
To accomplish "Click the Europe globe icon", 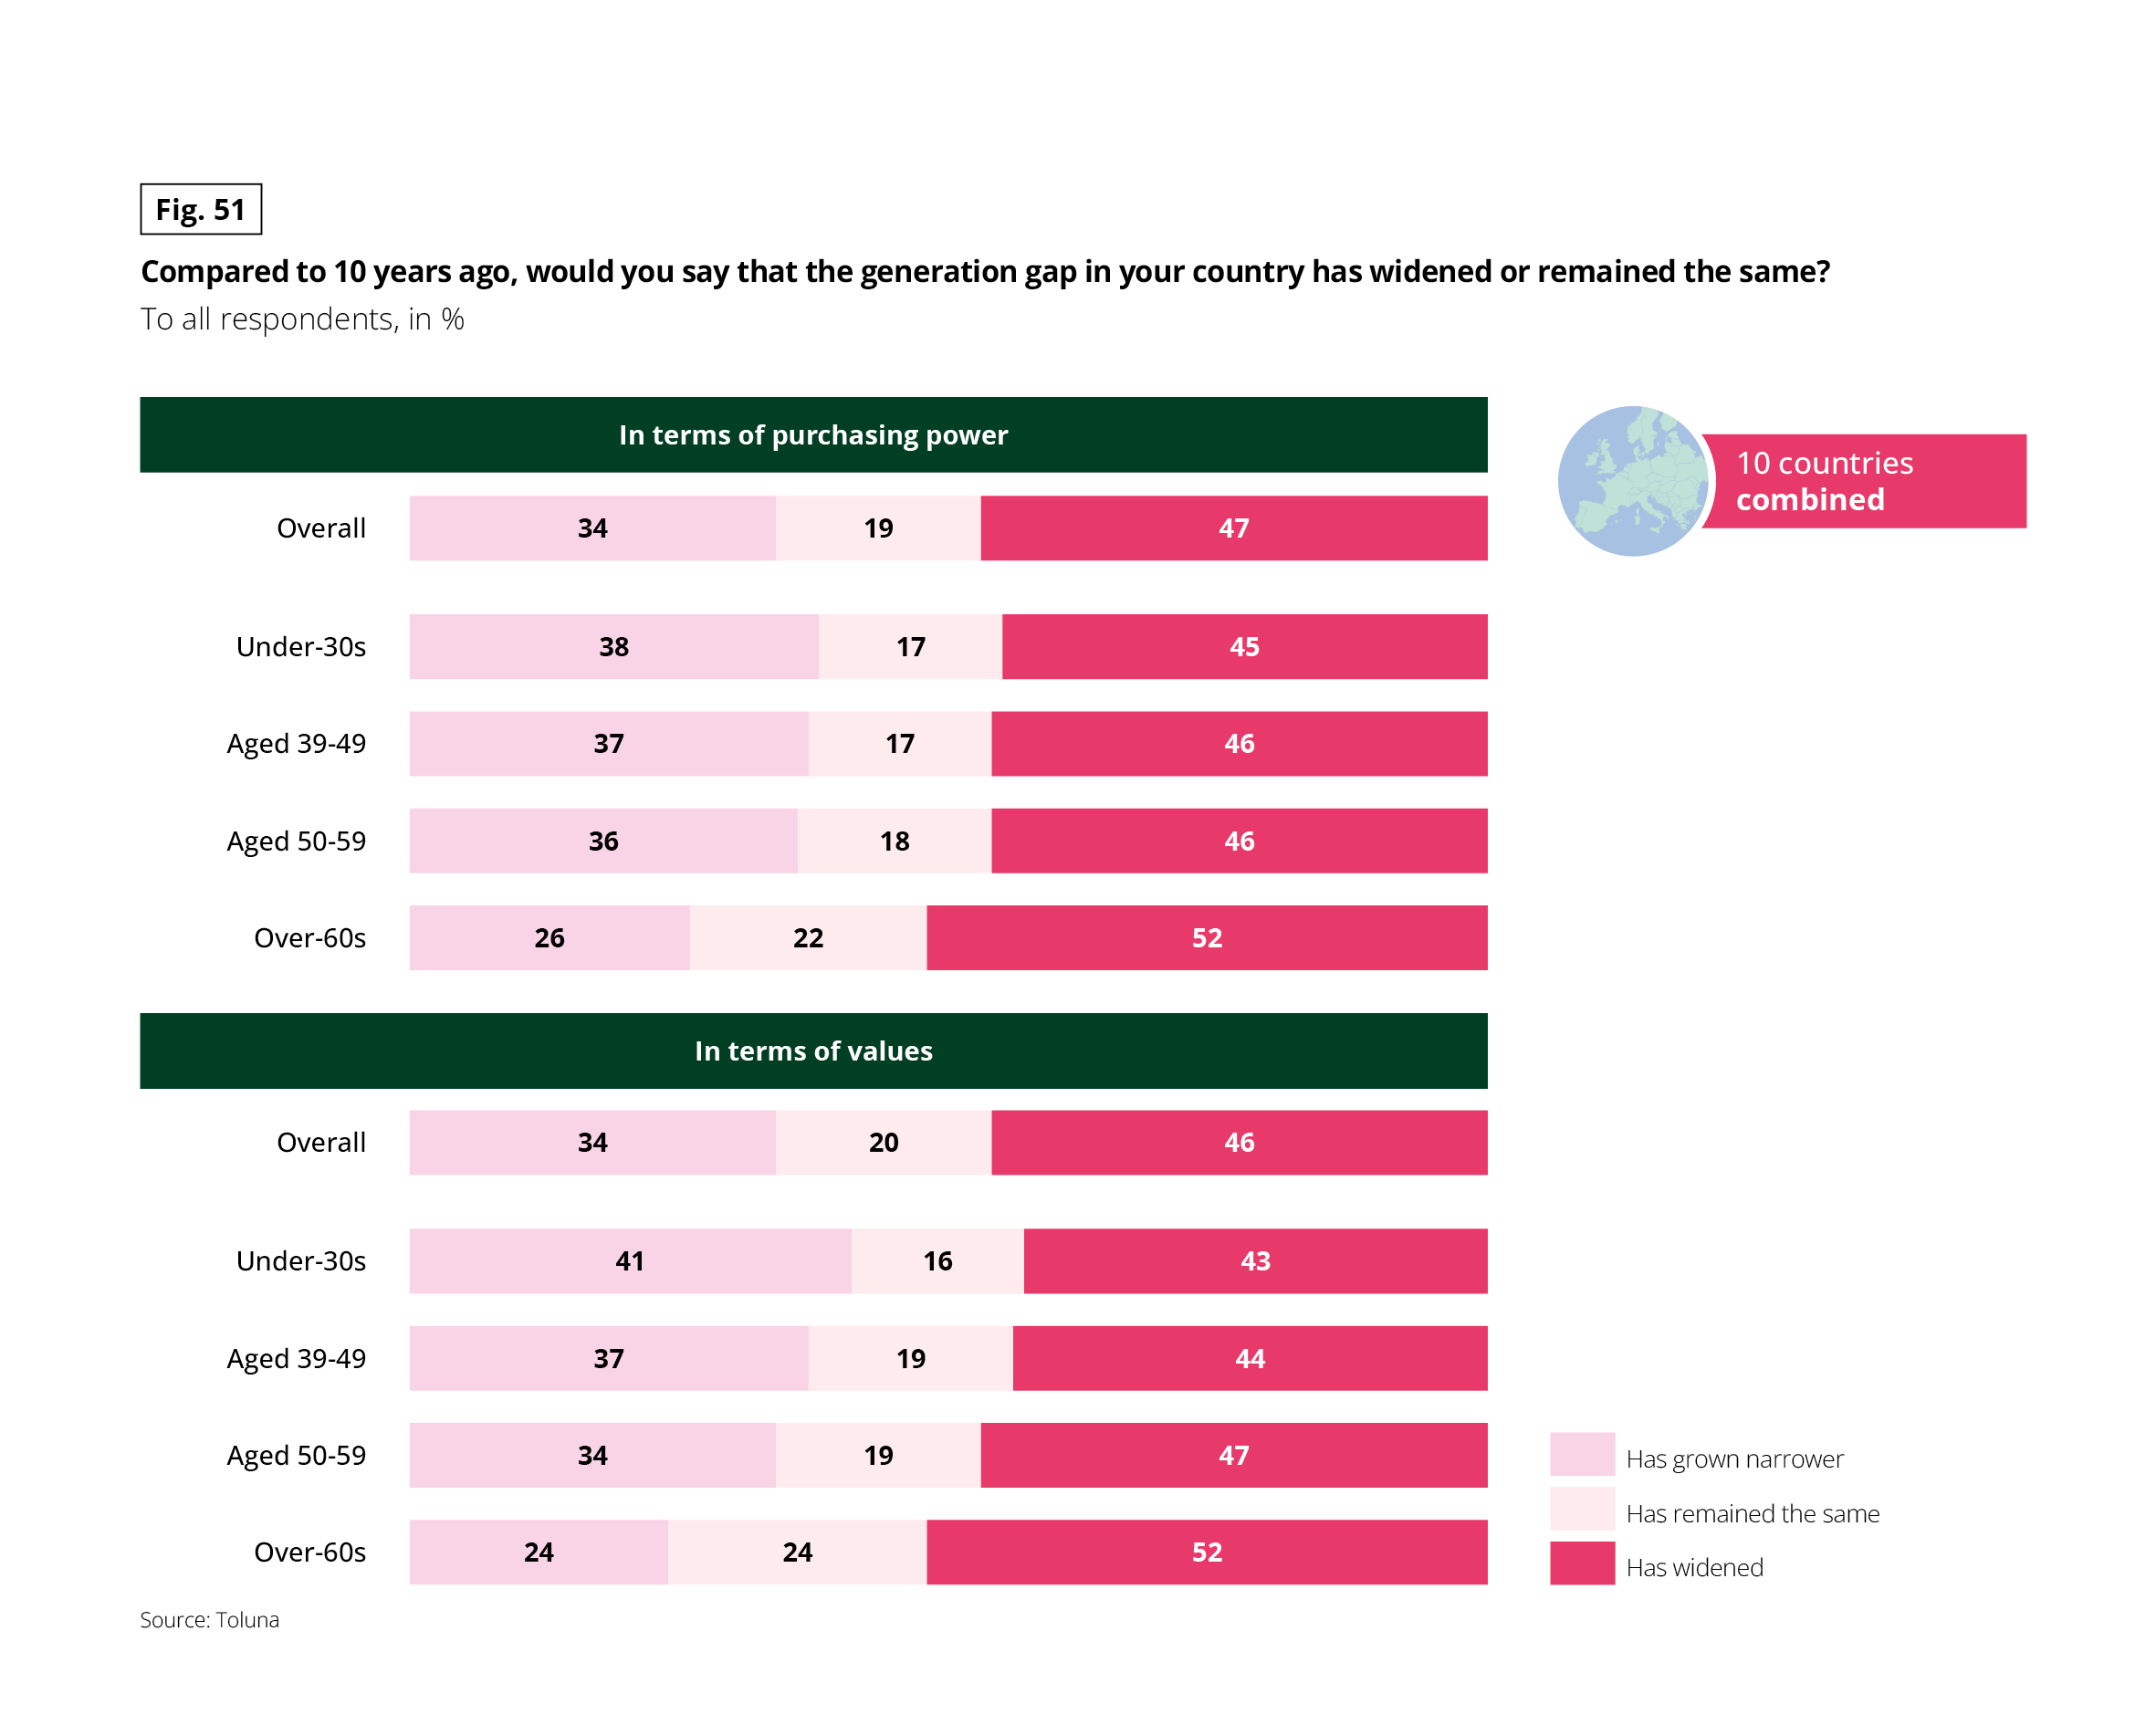I will (1632, 481).
